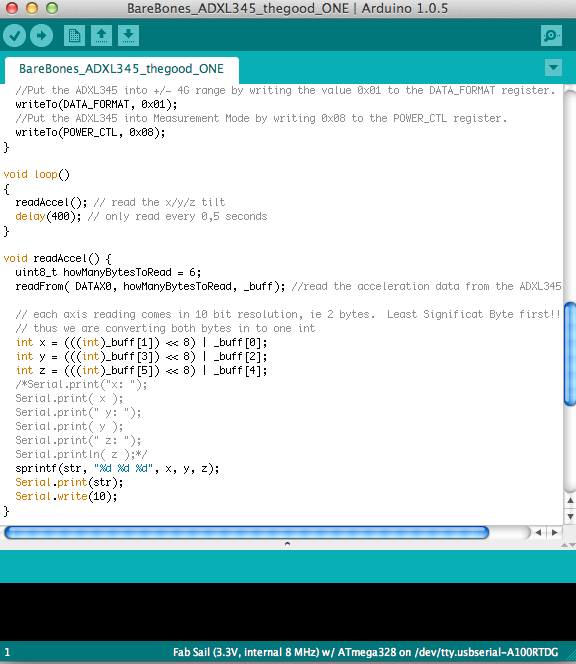Click the comment about 4G range
The height and width of the screenshot is (664, 576).
(285, 90)
